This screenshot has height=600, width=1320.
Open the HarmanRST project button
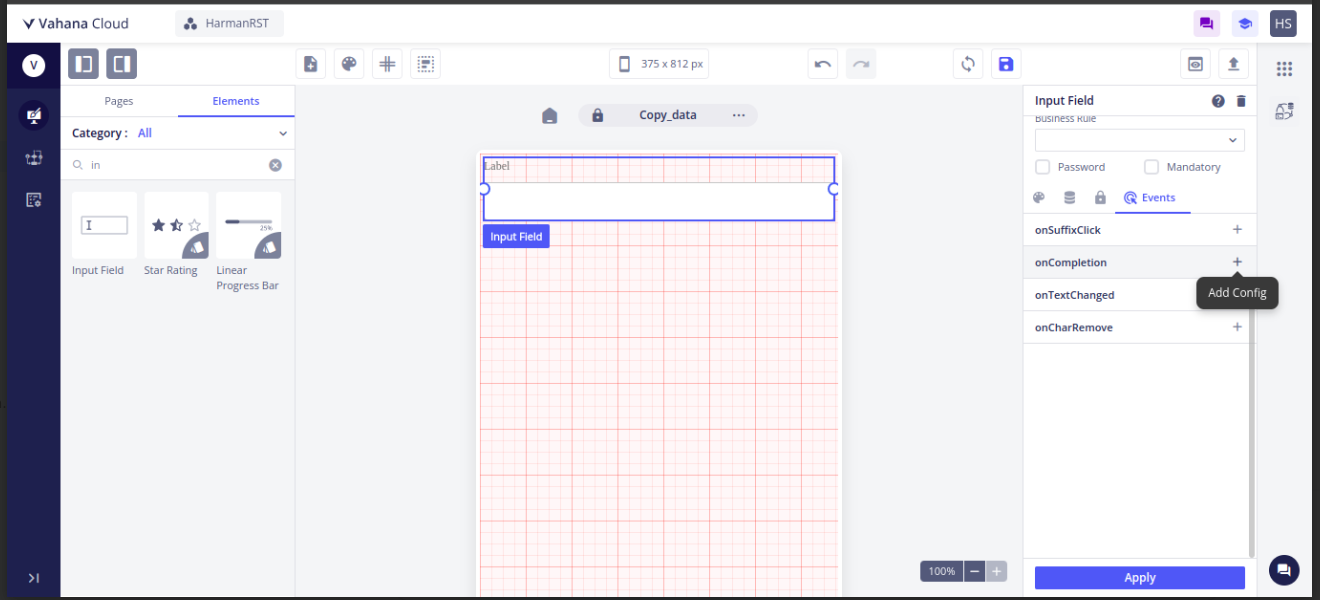[x=229, y=23]
